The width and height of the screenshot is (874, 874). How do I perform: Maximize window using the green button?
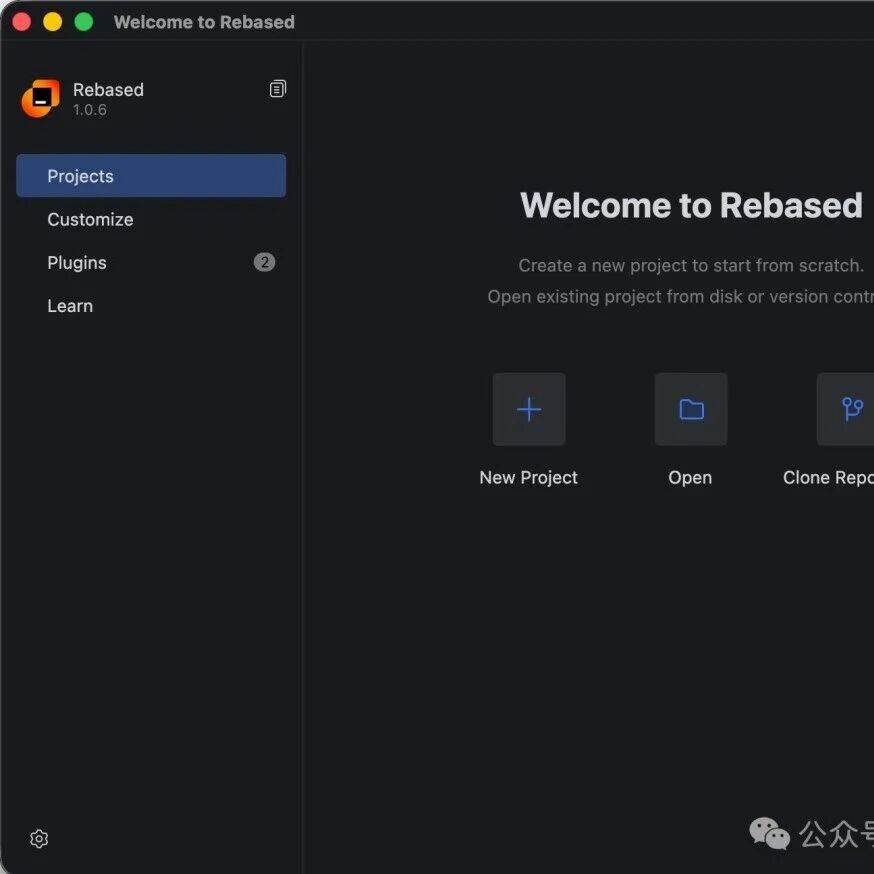click(84, 22)
